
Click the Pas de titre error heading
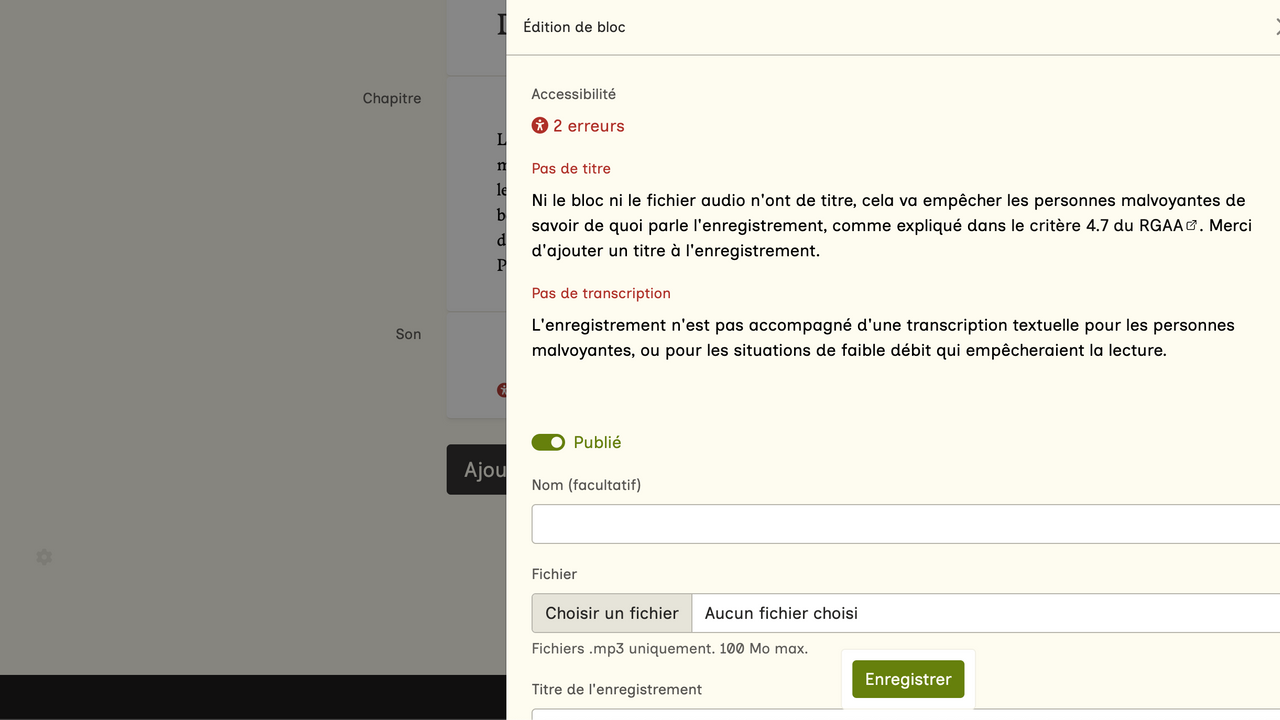click(x=571, y=169)
